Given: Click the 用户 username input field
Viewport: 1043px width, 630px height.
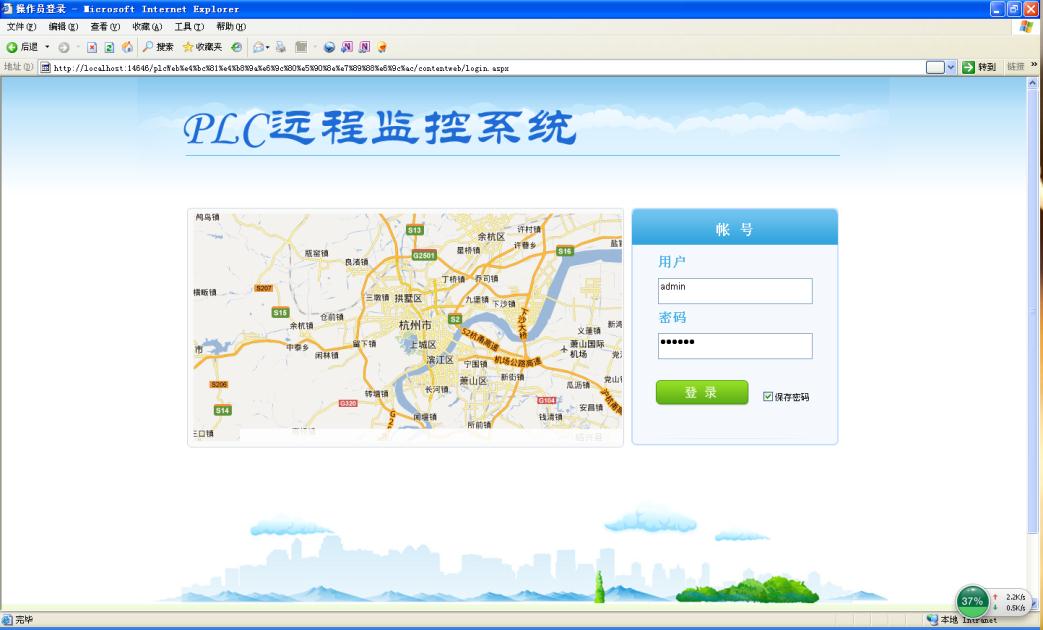Looking at the screenshot, I should (735, 291).
